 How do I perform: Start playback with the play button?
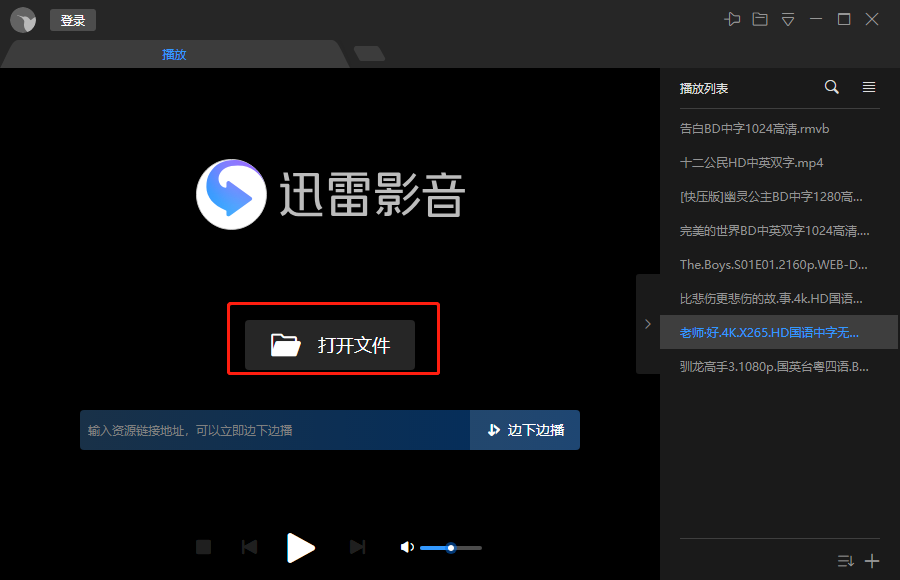coord(300,547)
